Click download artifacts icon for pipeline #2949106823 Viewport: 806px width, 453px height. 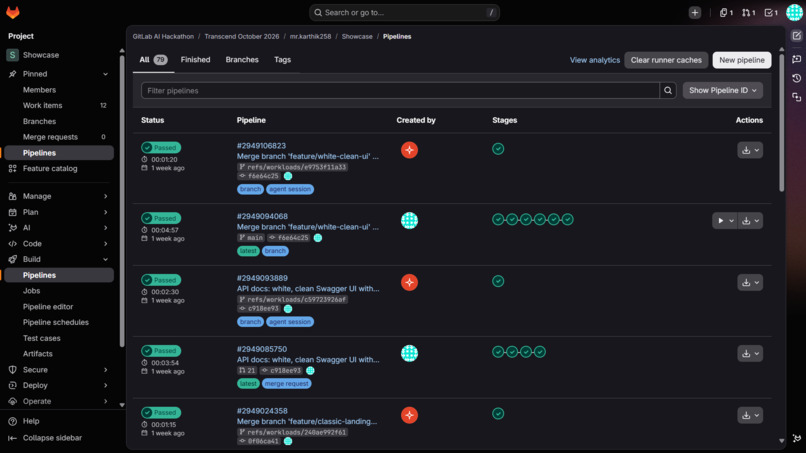750,150
